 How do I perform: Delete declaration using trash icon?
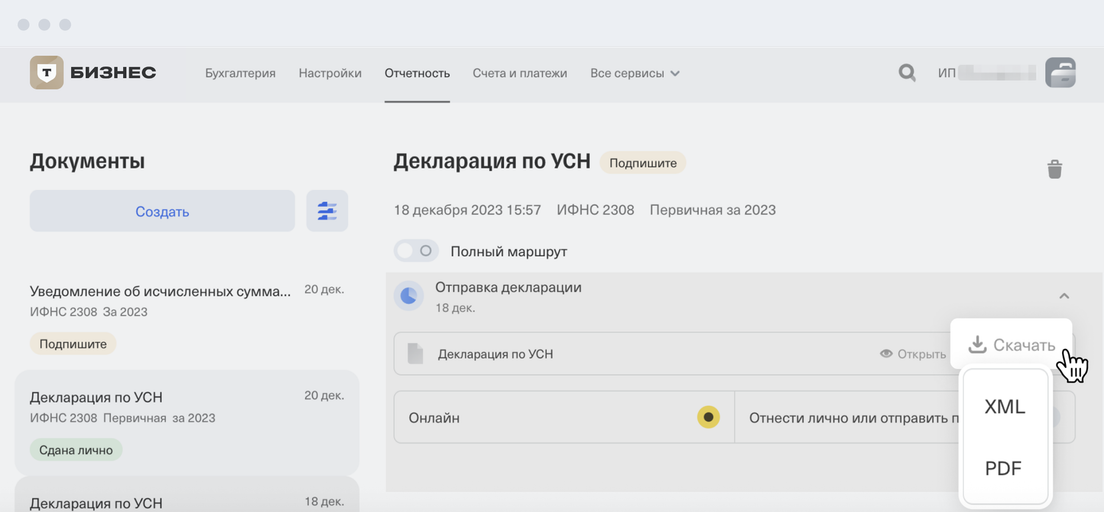[x=1054, y=169]
